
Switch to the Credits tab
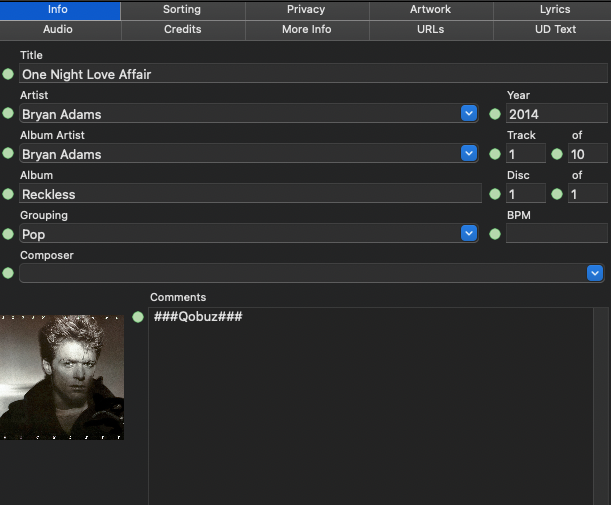coord(182,30)
